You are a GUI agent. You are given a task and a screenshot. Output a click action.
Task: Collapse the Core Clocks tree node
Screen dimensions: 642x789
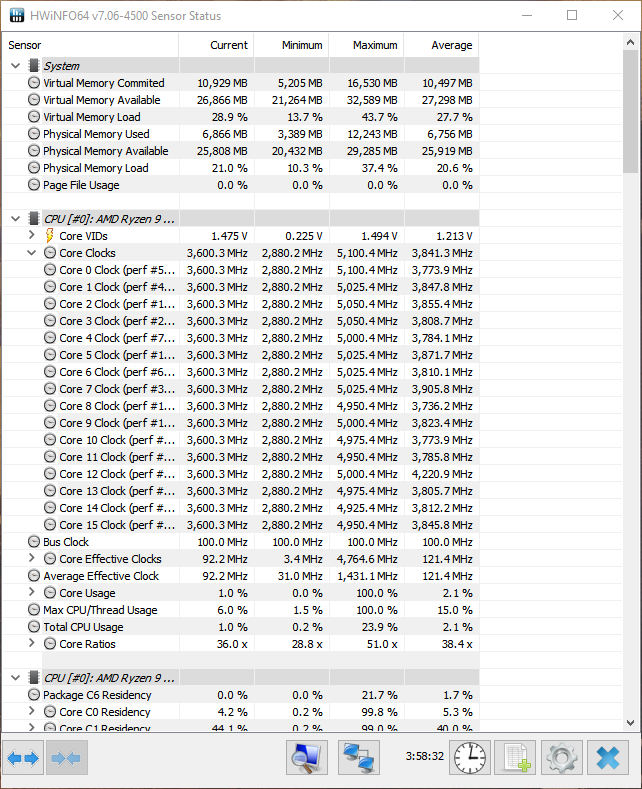(32, 253)
